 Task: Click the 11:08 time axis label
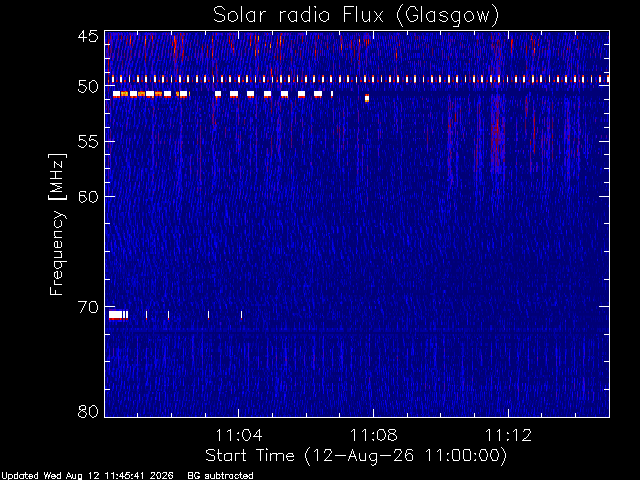[373, 435]
